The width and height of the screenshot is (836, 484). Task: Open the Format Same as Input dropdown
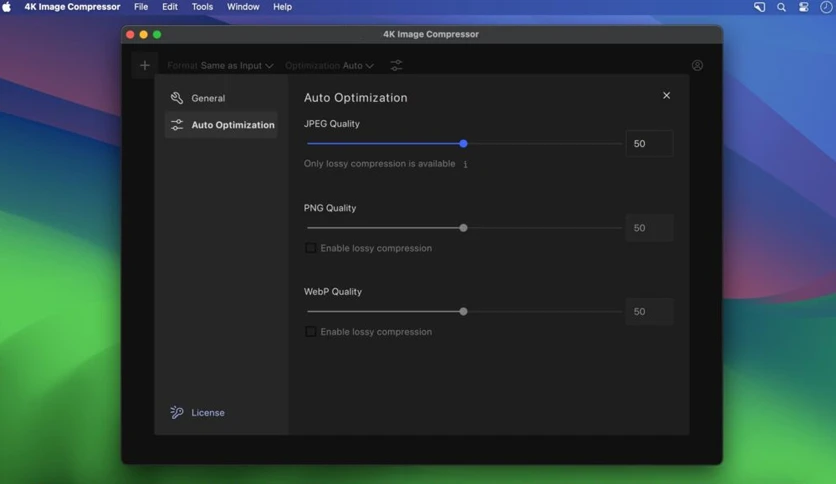click(x=220, y=66)
